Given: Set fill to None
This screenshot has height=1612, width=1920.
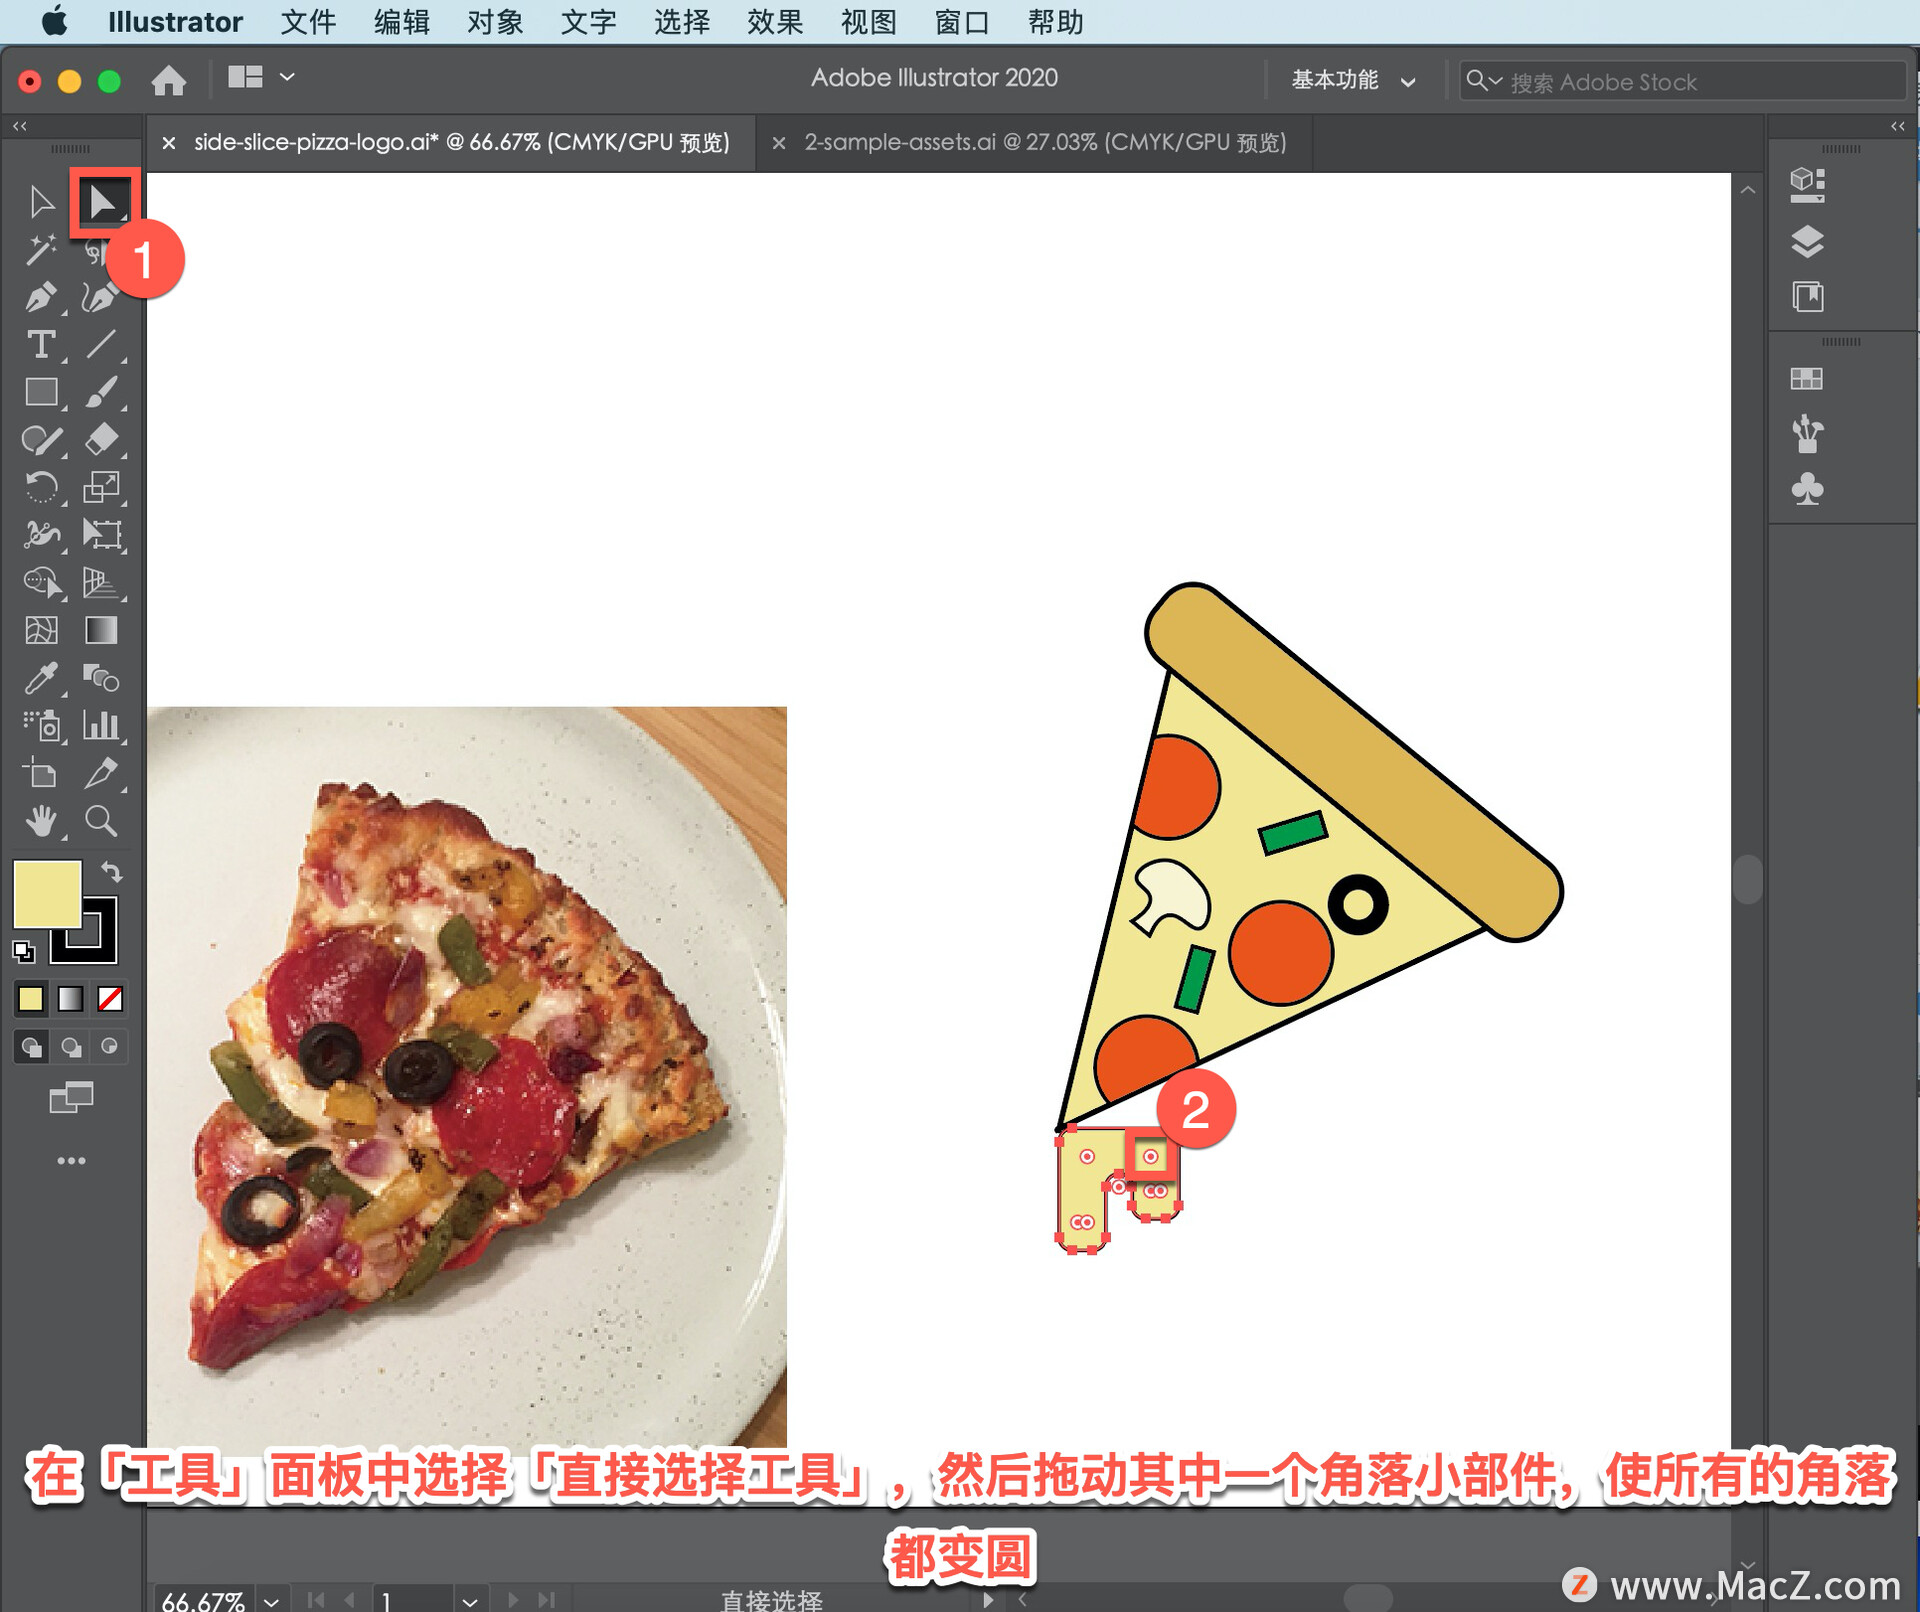Looking at the screenshot, I should [x=110, y=998].
